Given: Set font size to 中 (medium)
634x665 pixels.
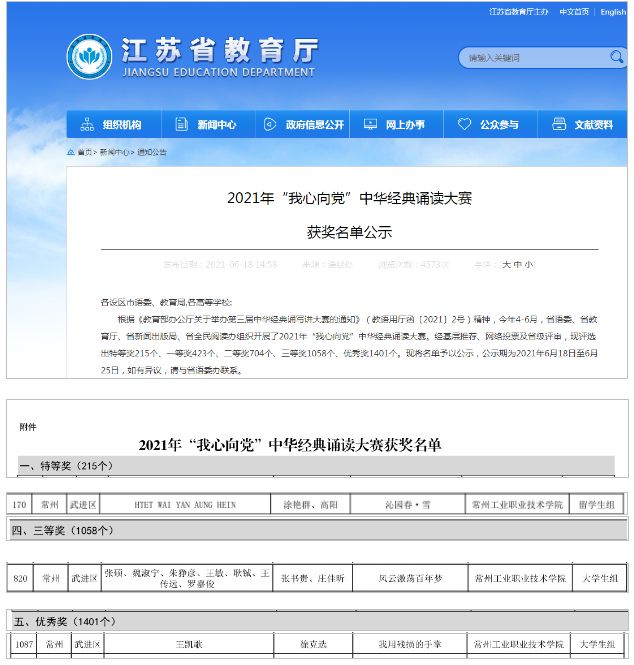Looking at the screenshot, I should tap(518, 265).
